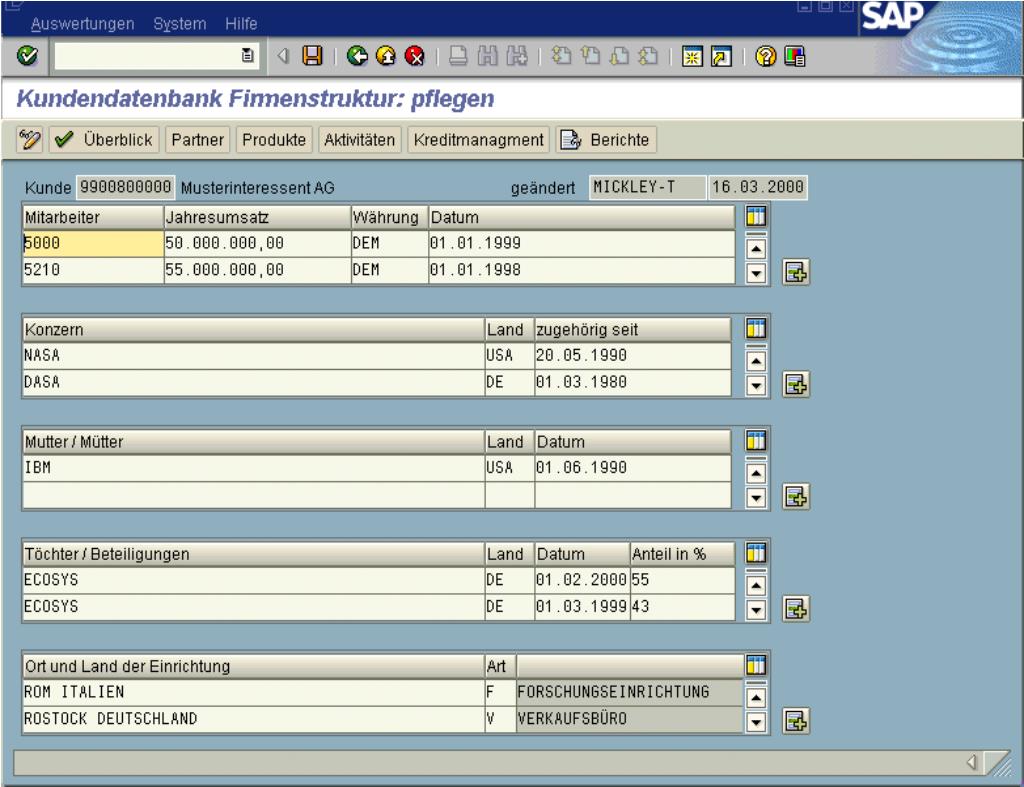Click the Find binoculars icon
This screenshot has height=787, width=1024.
point(487,56)
